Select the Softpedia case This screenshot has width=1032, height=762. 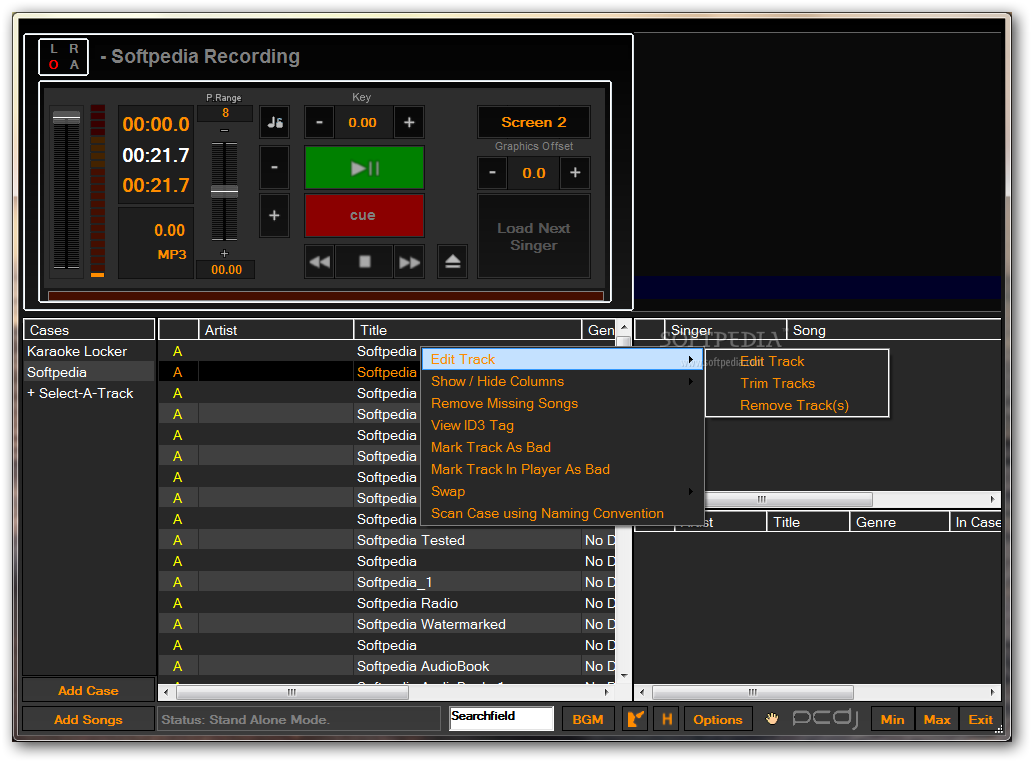(89, 372)
